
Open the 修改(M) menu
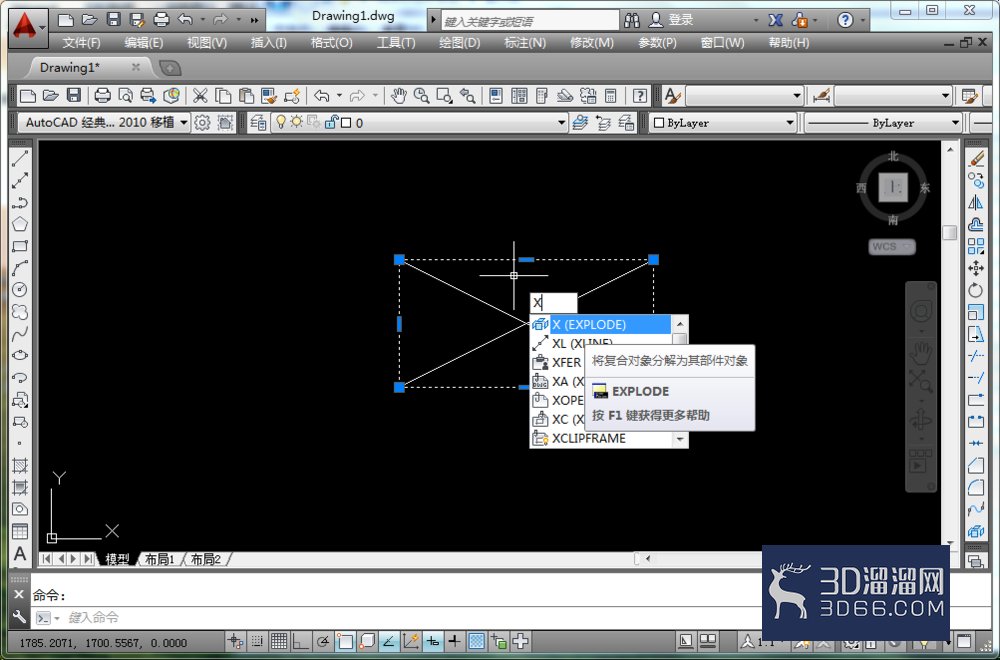click(591, 43)
